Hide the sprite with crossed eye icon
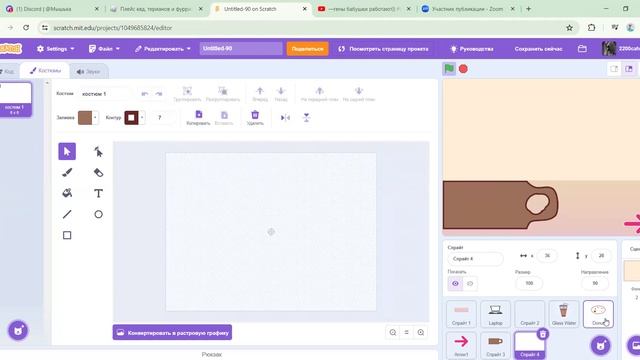 coord(470,283)
